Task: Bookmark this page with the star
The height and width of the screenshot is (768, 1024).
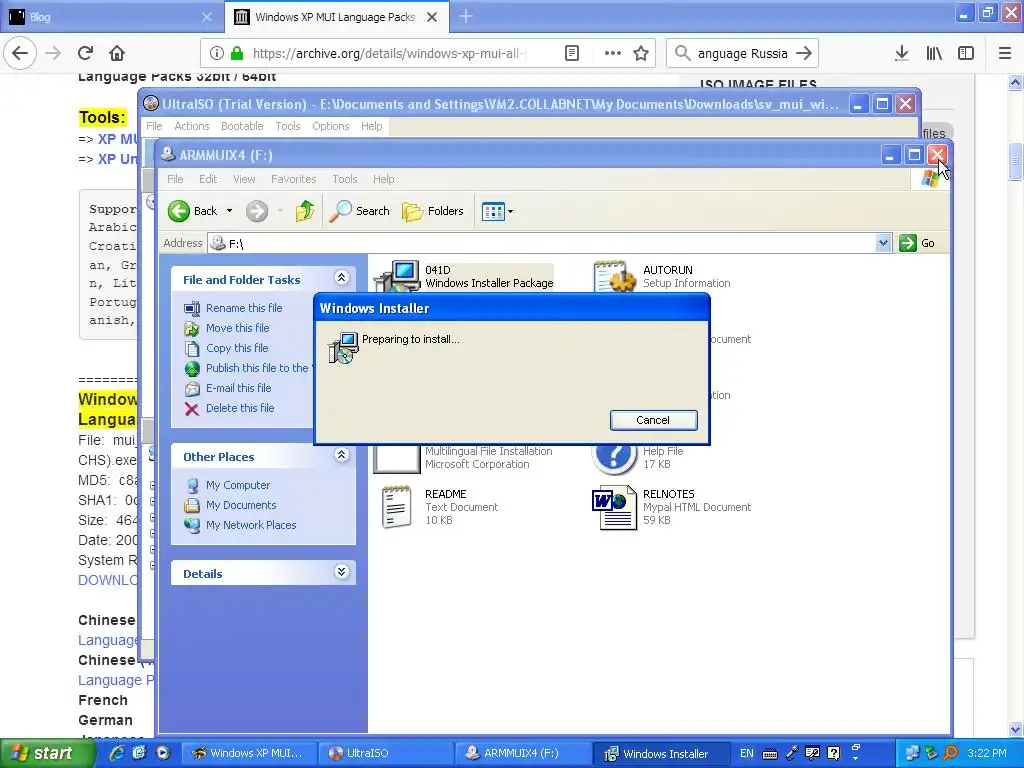Action: click(x=641, y=53)
